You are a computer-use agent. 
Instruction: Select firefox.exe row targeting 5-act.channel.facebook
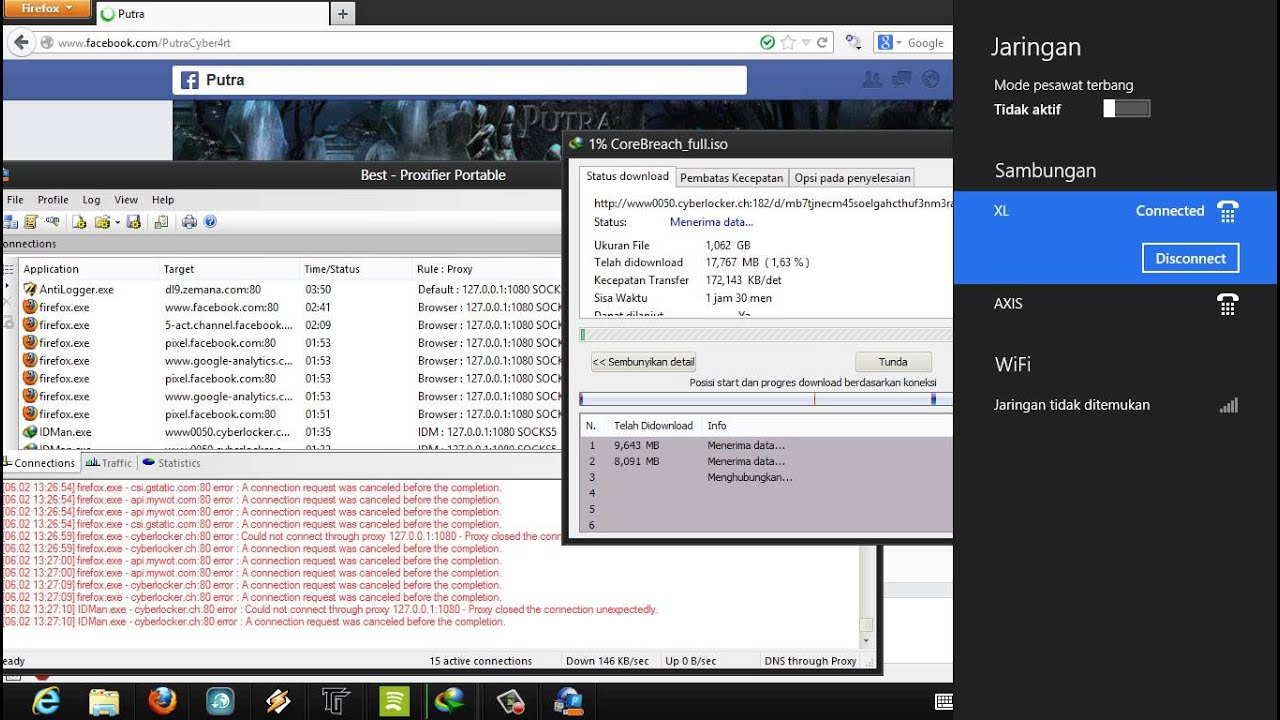coord(290,325)
